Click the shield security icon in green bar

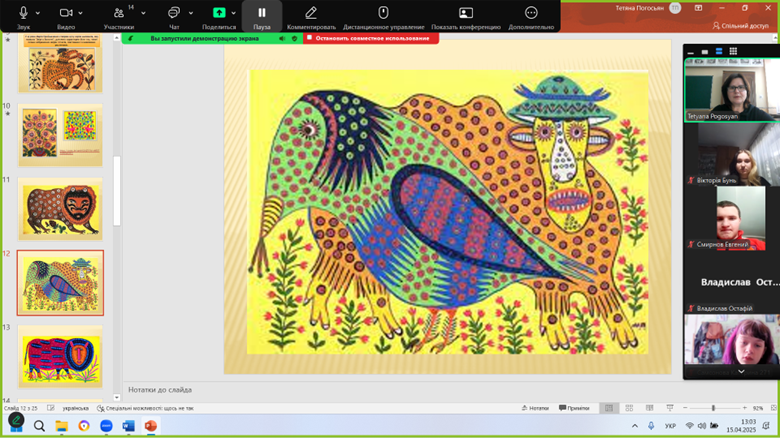click(x=294, y=38)
